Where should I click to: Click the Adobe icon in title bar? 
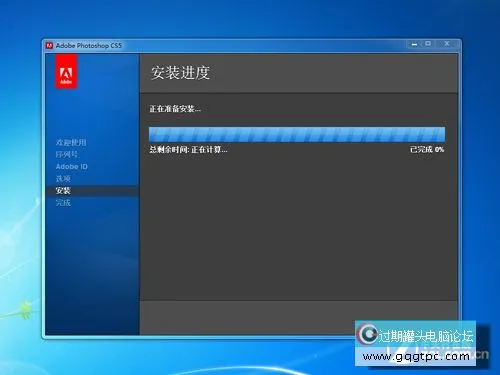(x=49, y=45)
